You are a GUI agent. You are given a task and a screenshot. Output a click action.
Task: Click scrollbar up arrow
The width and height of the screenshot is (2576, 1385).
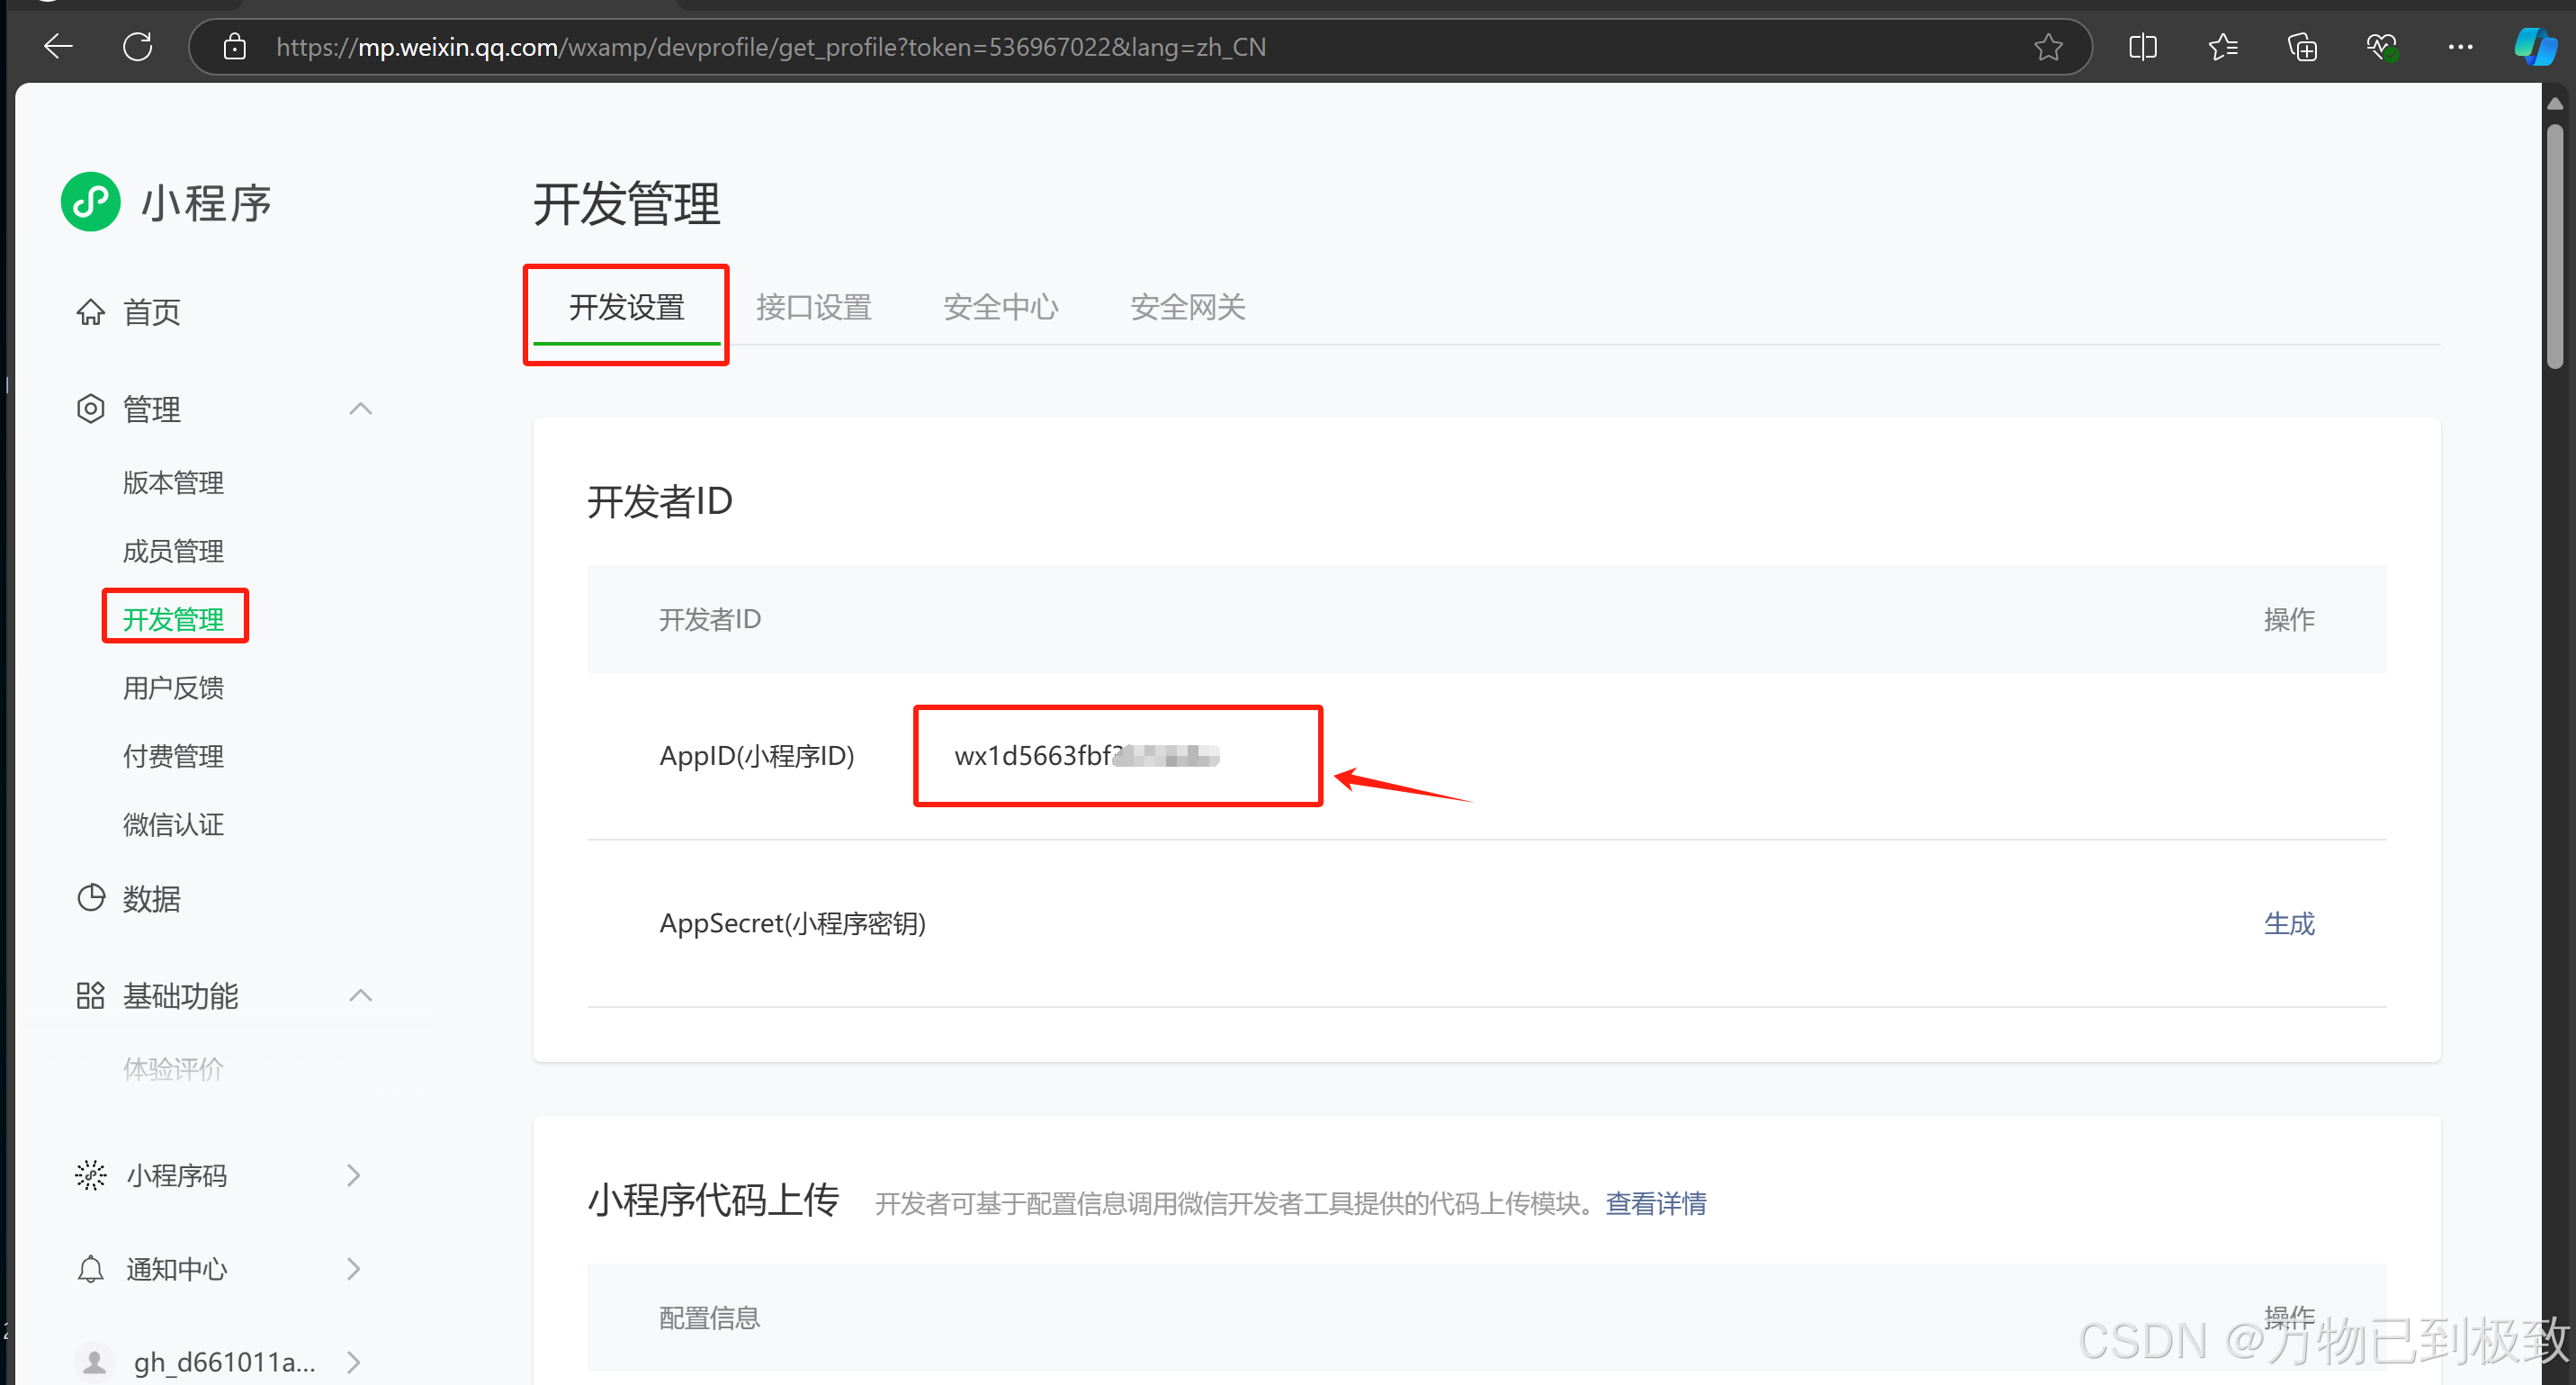pos(2555,103)
